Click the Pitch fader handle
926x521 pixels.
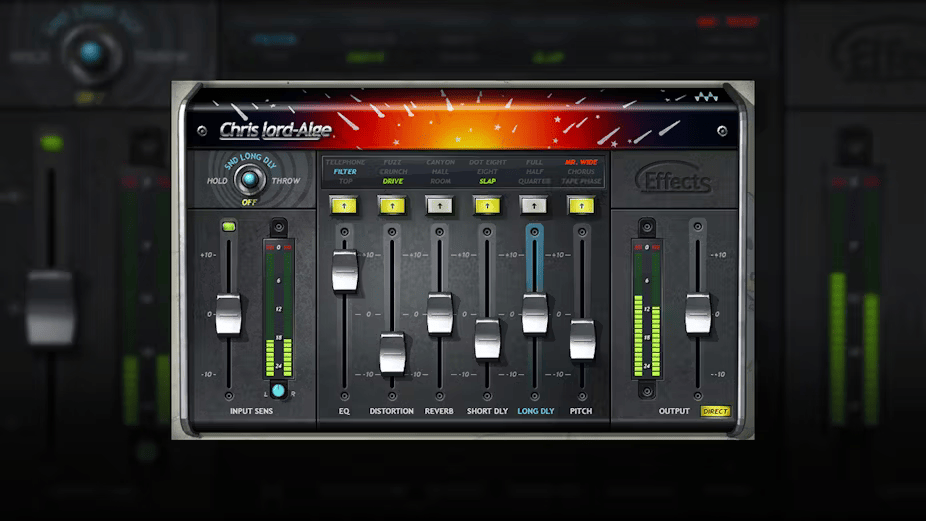tap(582, 339)
